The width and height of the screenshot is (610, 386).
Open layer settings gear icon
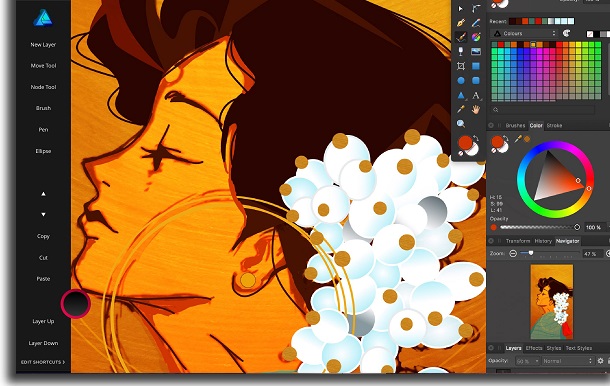(x=600, y=361)
